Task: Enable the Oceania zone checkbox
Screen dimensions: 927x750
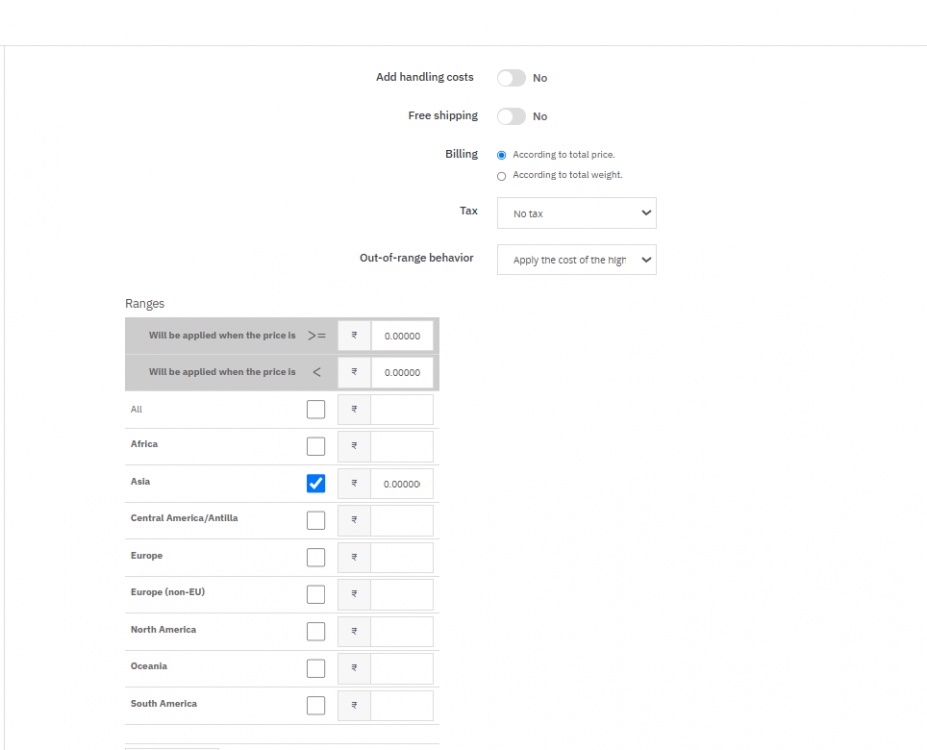Action: (316, 668)
